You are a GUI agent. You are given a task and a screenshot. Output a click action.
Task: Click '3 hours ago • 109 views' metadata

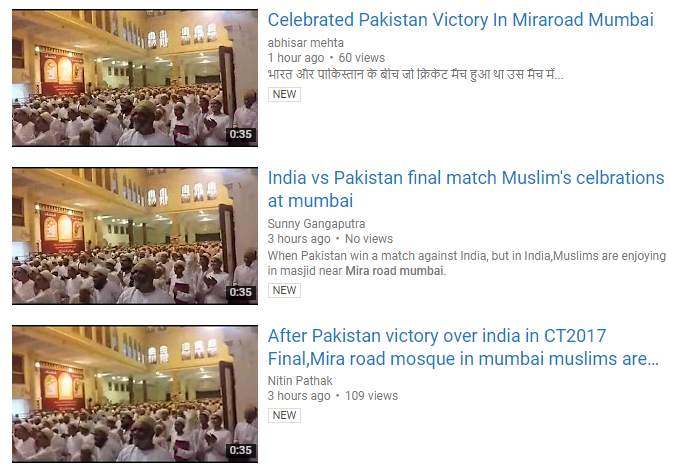[x=332, y=396]
